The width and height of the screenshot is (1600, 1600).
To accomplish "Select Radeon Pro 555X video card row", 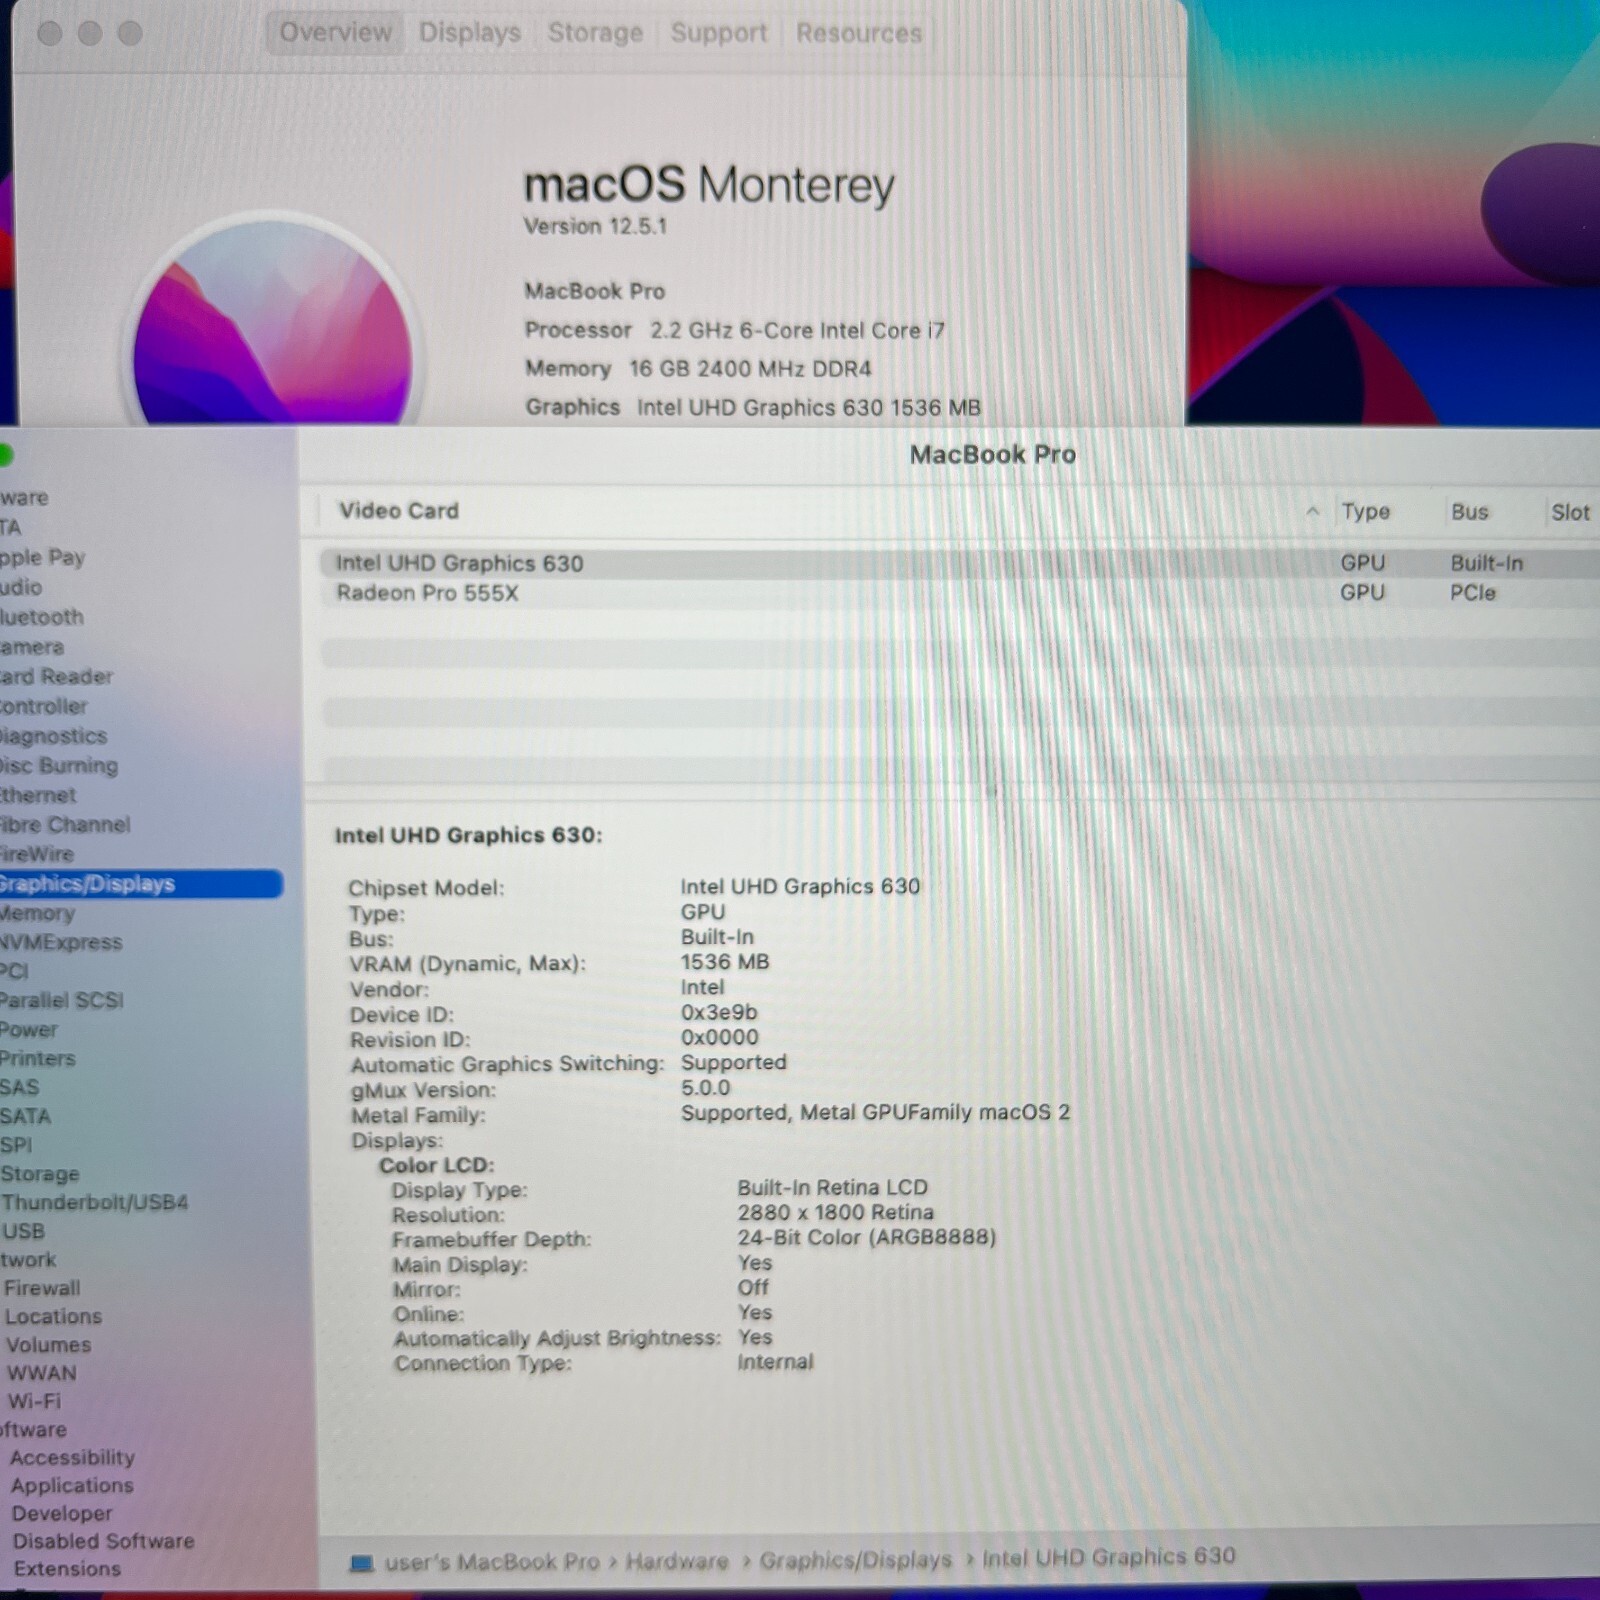I will coord(958,593).
